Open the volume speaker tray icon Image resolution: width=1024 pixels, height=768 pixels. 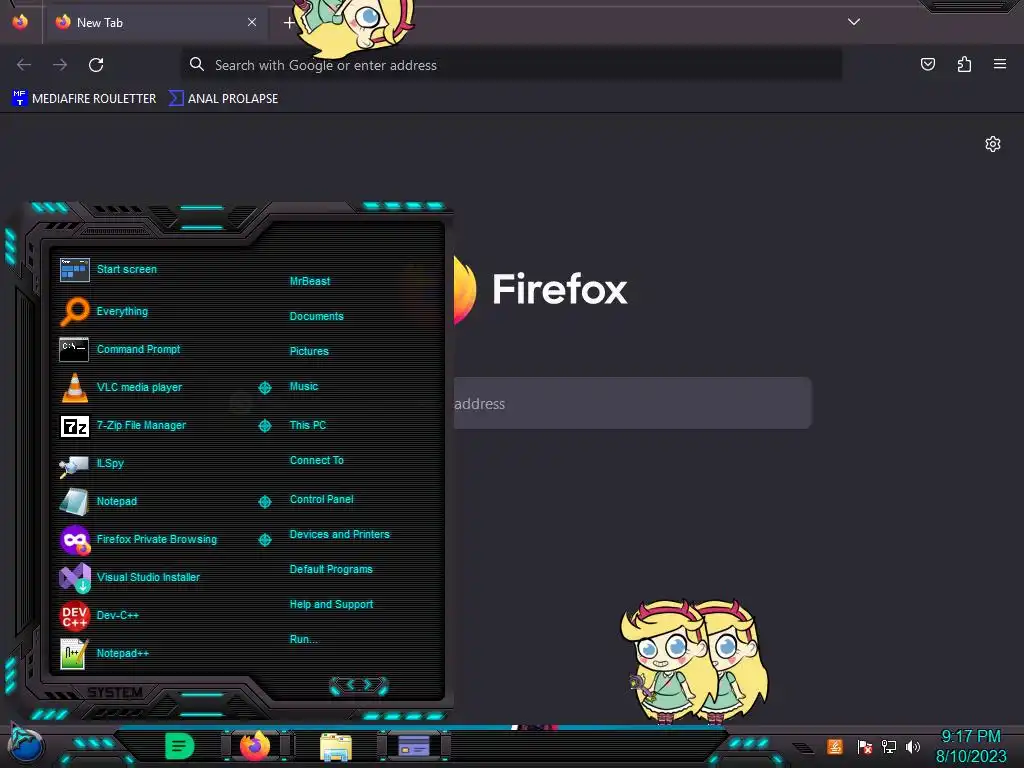coord(913,746)
